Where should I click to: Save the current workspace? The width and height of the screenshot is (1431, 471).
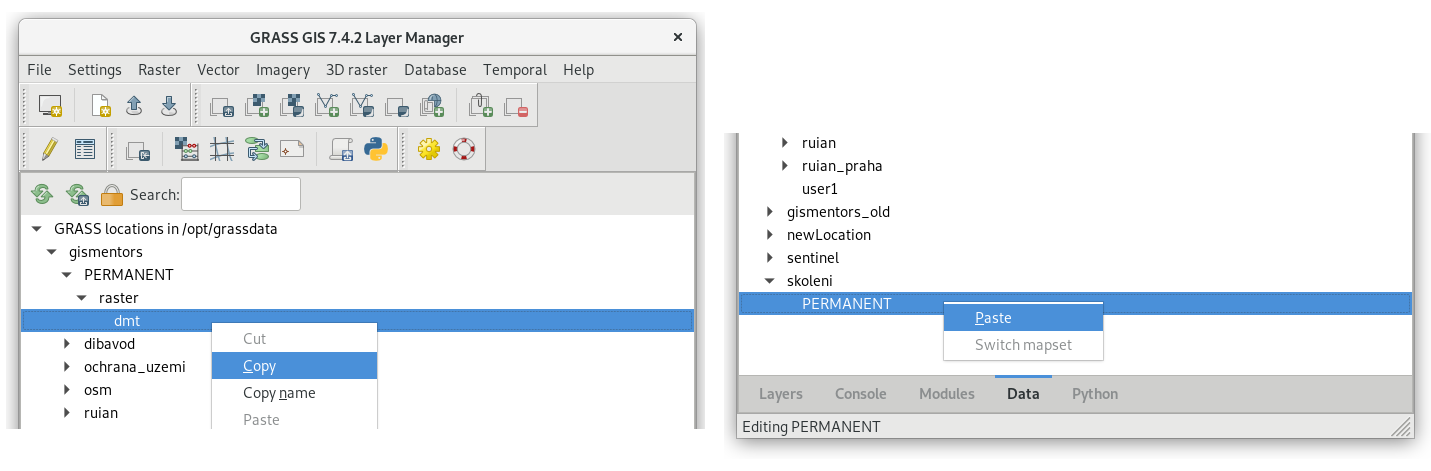(168, 106)
